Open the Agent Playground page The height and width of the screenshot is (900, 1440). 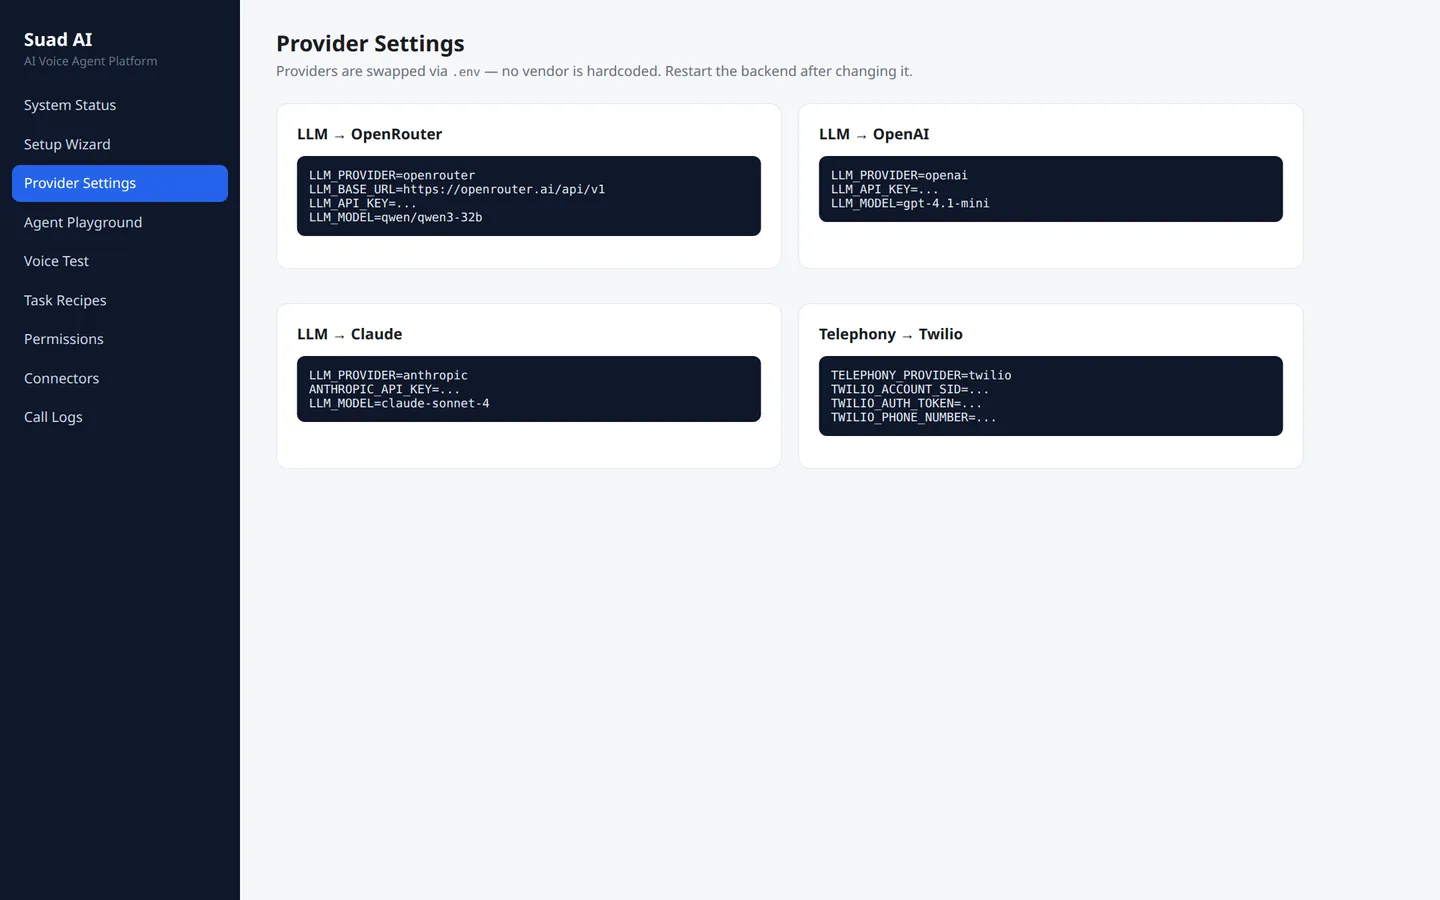[120, 222]
